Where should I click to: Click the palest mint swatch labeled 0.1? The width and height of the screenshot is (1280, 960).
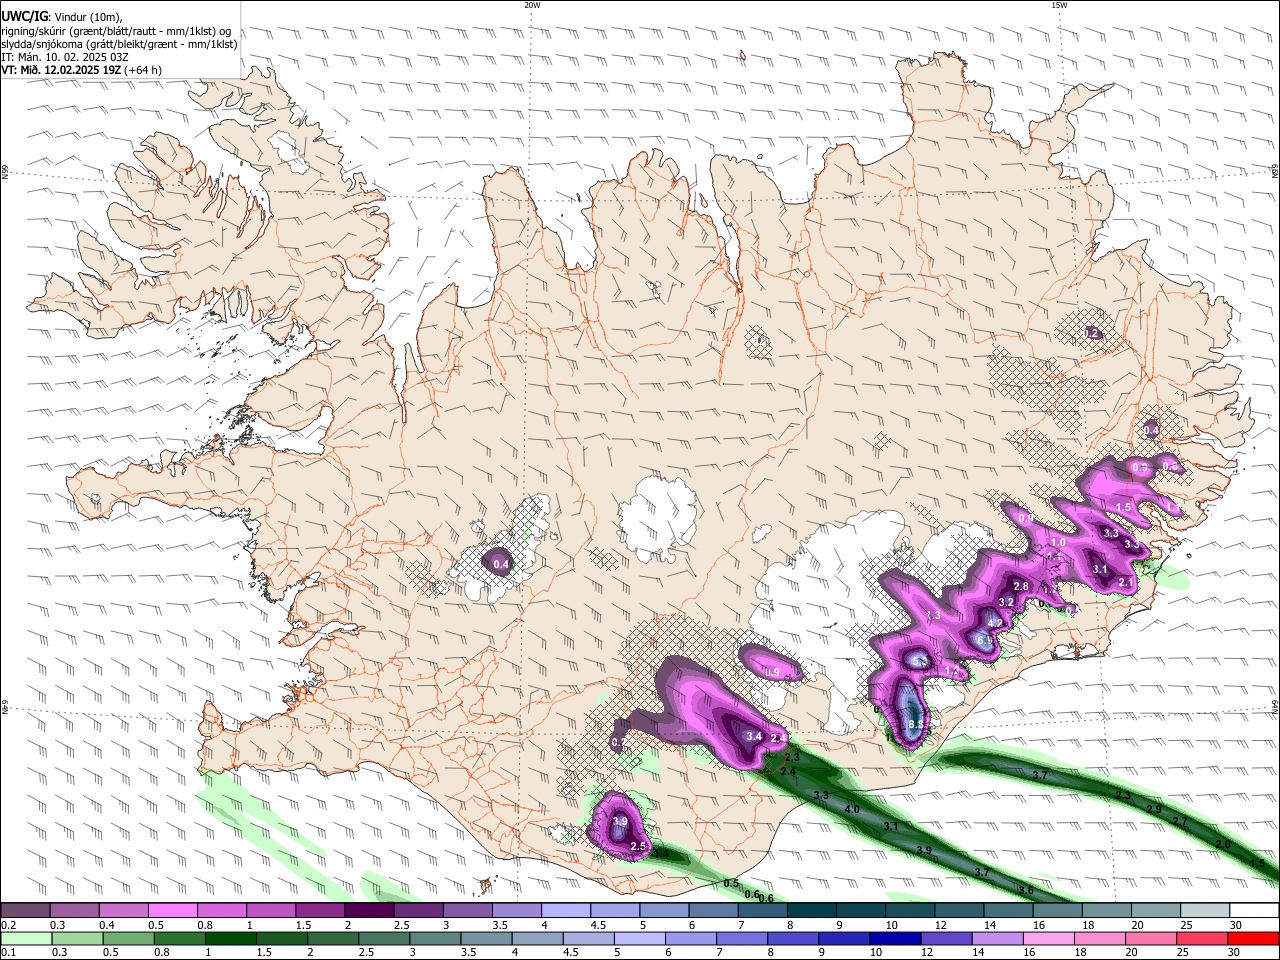[x=26, y=938]
